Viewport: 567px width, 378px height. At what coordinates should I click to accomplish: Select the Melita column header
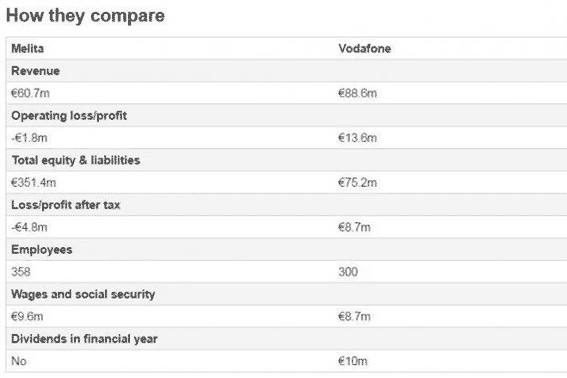[x=27, y=48]
